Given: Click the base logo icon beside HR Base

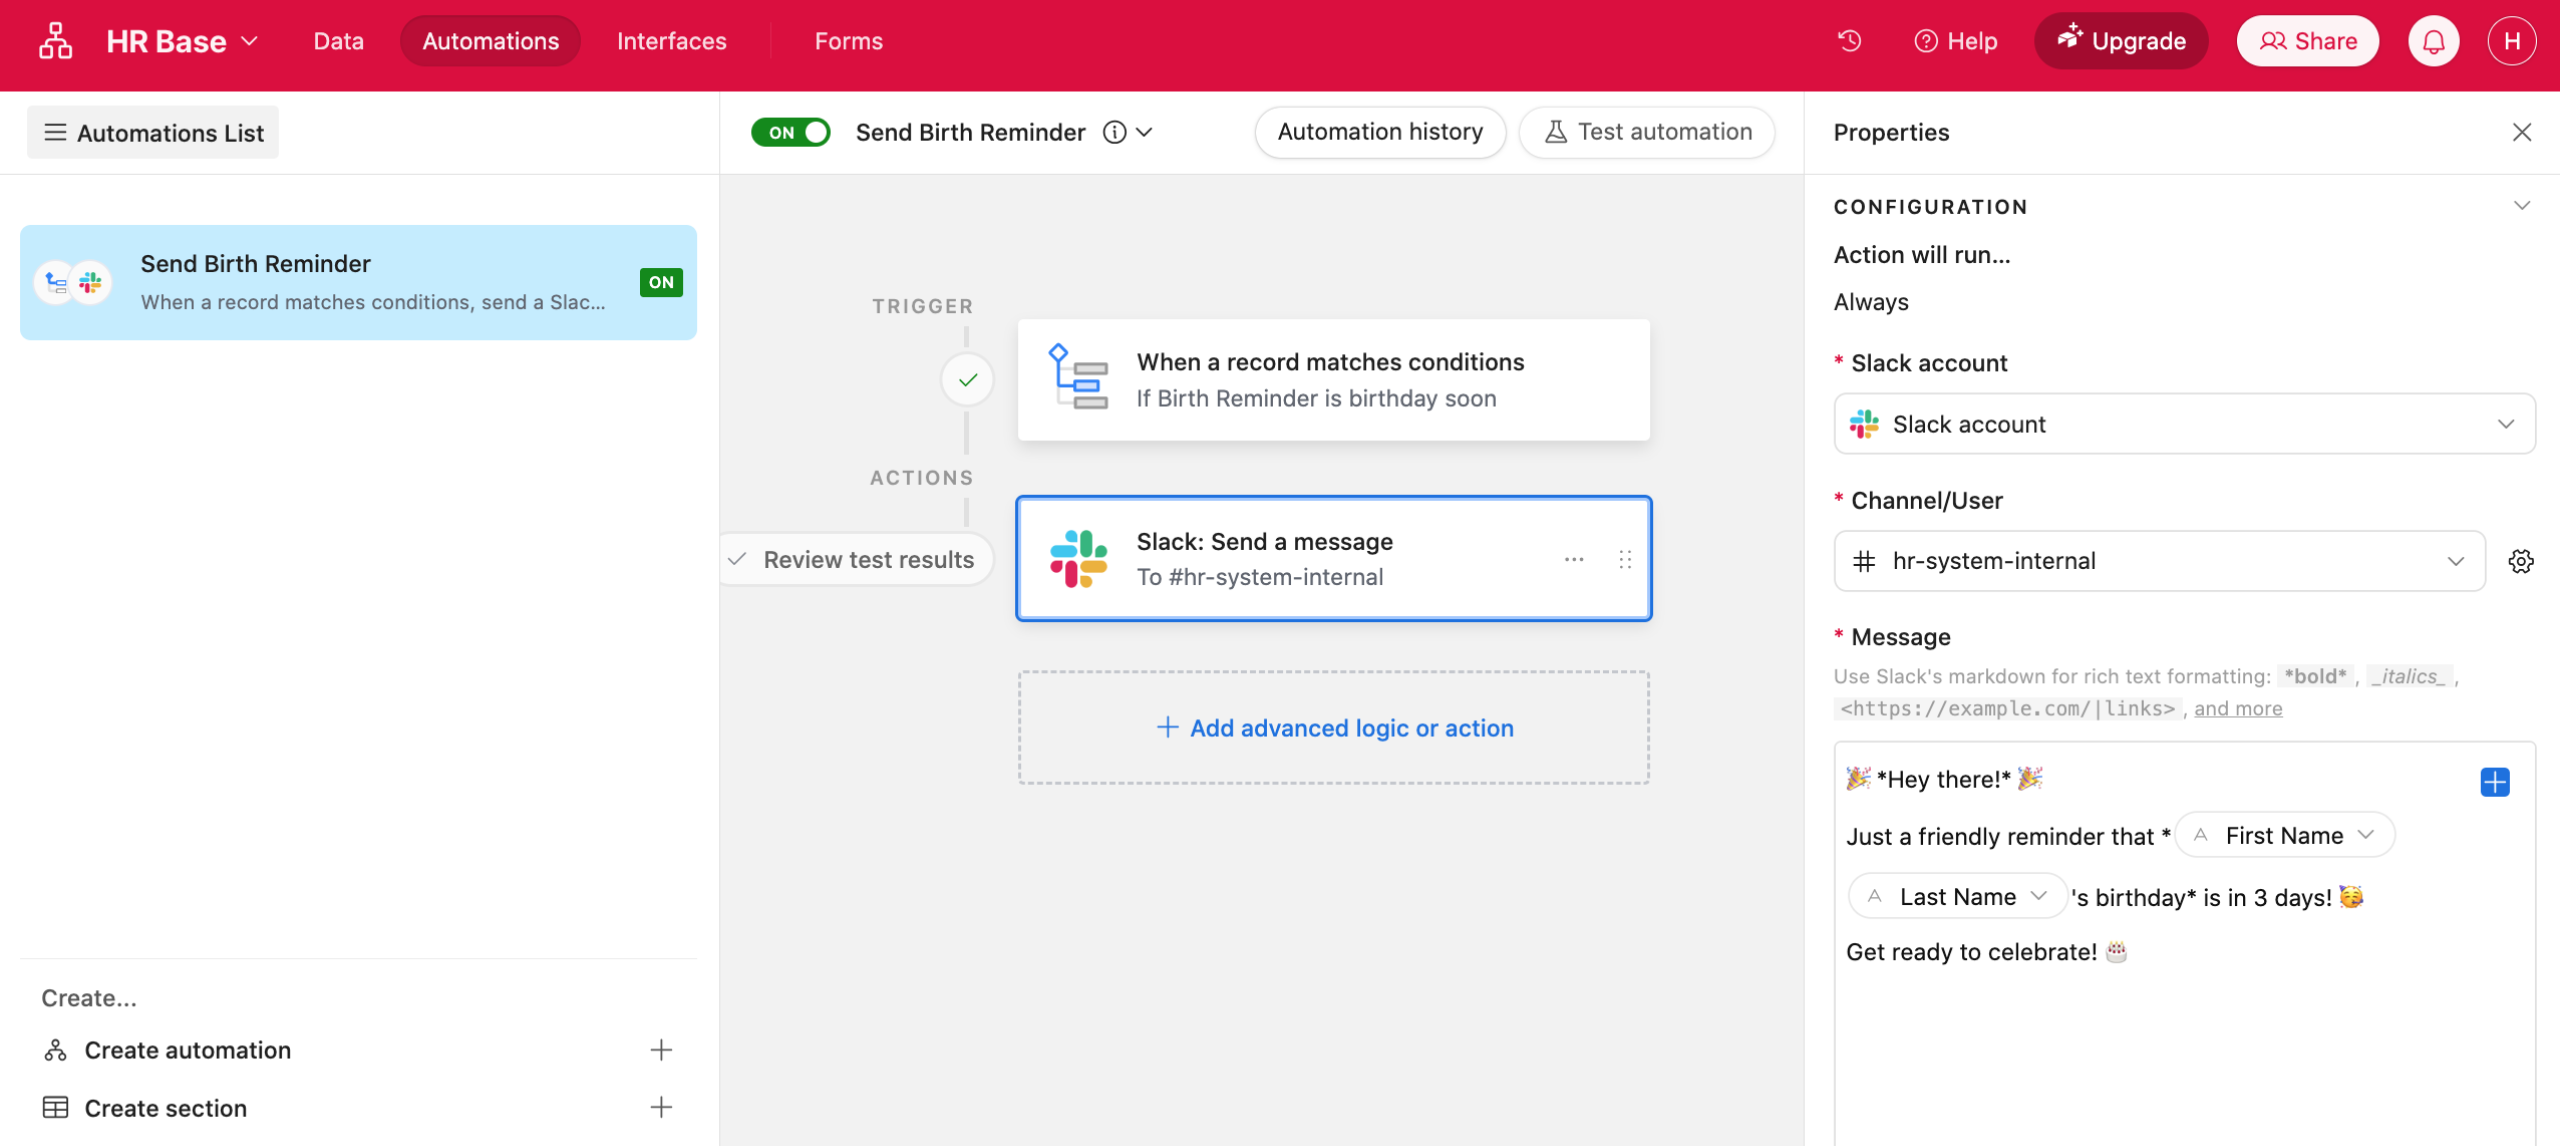Looking at the screenshot, I should coord(56,41).
